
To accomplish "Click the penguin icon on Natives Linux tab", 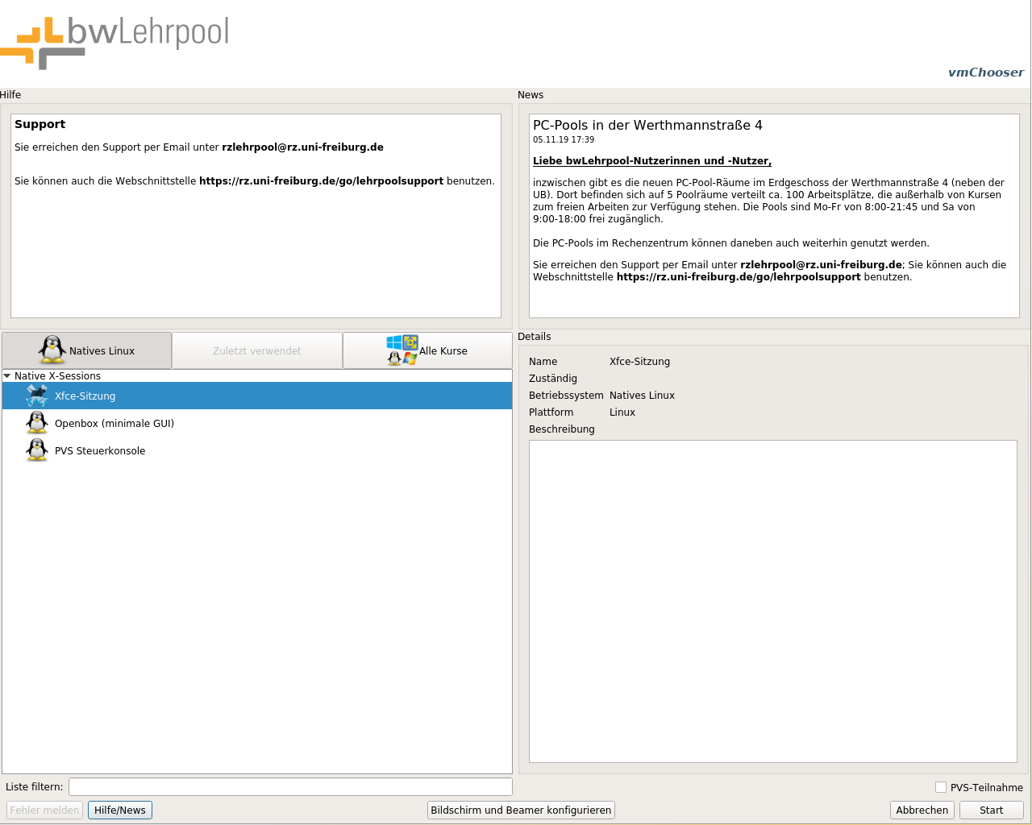I will 52,350.
